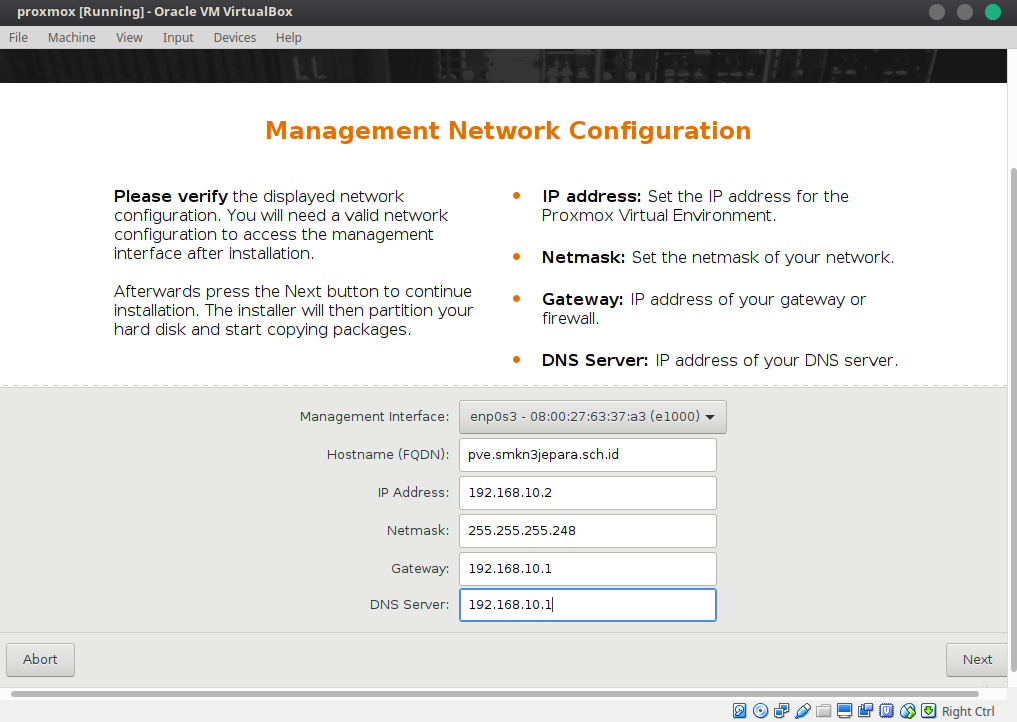Click the optical disc status icon
The height and width of the screenshot is (722, 1017).
760,711
